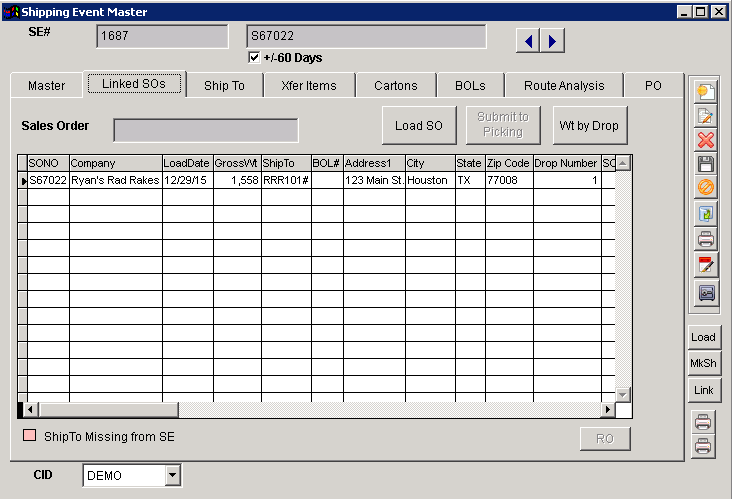Toggle the +/-60 Days checkbox

pyautogui.click(x=254, y=58)
